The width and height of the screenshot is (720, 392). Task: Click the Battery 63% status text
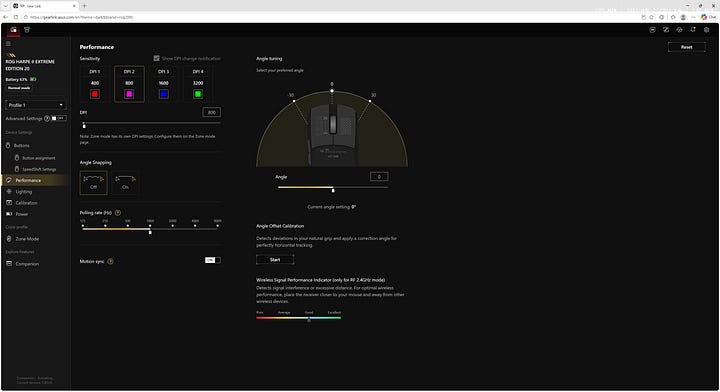17,79
